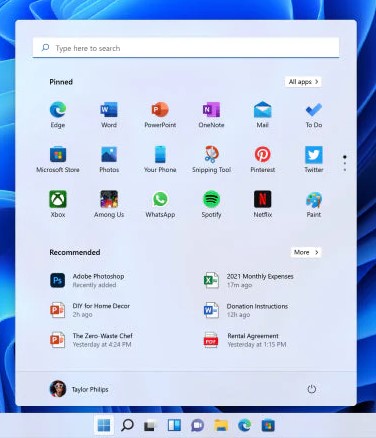Screen dimensions: 376x438
Task: Open File Explorer from the taskbar
Action: point(221,425)
